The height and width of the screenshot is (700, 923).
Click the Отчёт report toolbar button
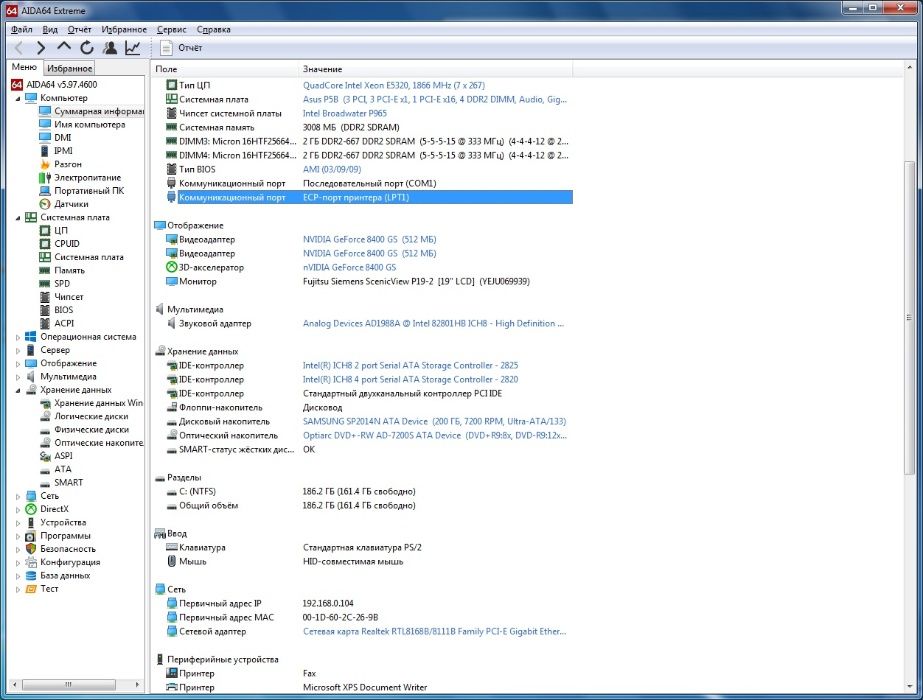[x=182, y=48]
